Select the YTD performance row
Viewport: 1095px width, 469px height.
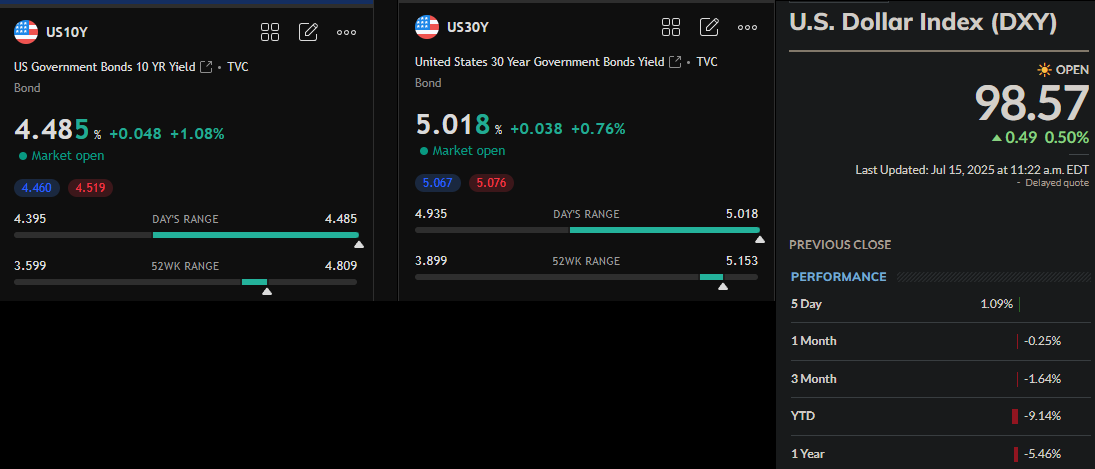pyautogui.click(x=941, y=416)
